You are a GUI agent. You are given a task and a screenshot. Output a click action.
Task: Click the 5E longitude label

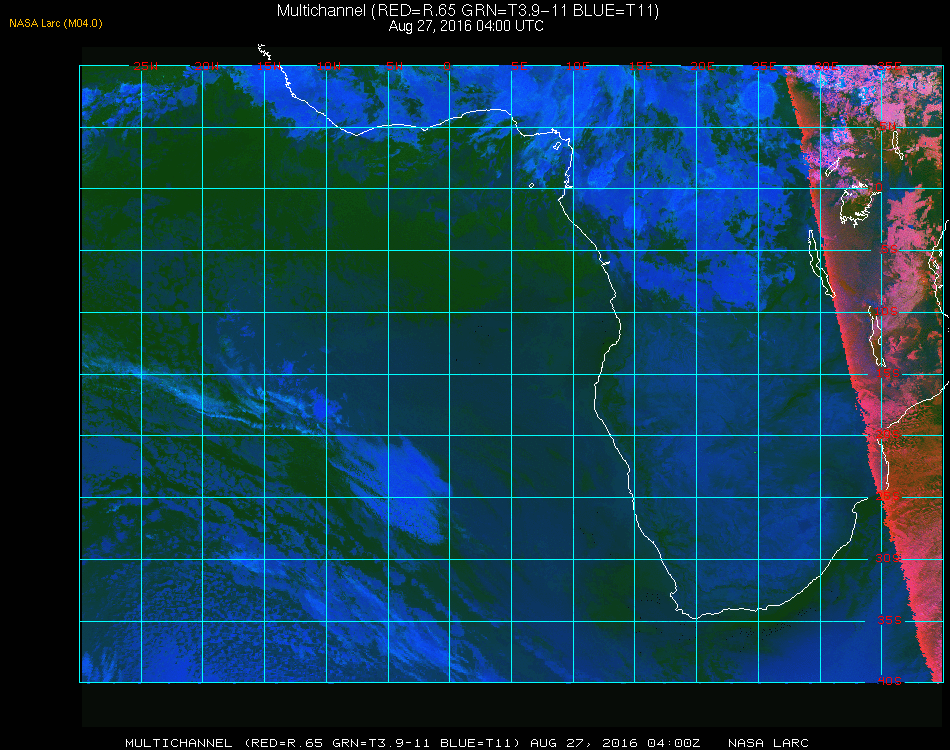tap(519, 66)
